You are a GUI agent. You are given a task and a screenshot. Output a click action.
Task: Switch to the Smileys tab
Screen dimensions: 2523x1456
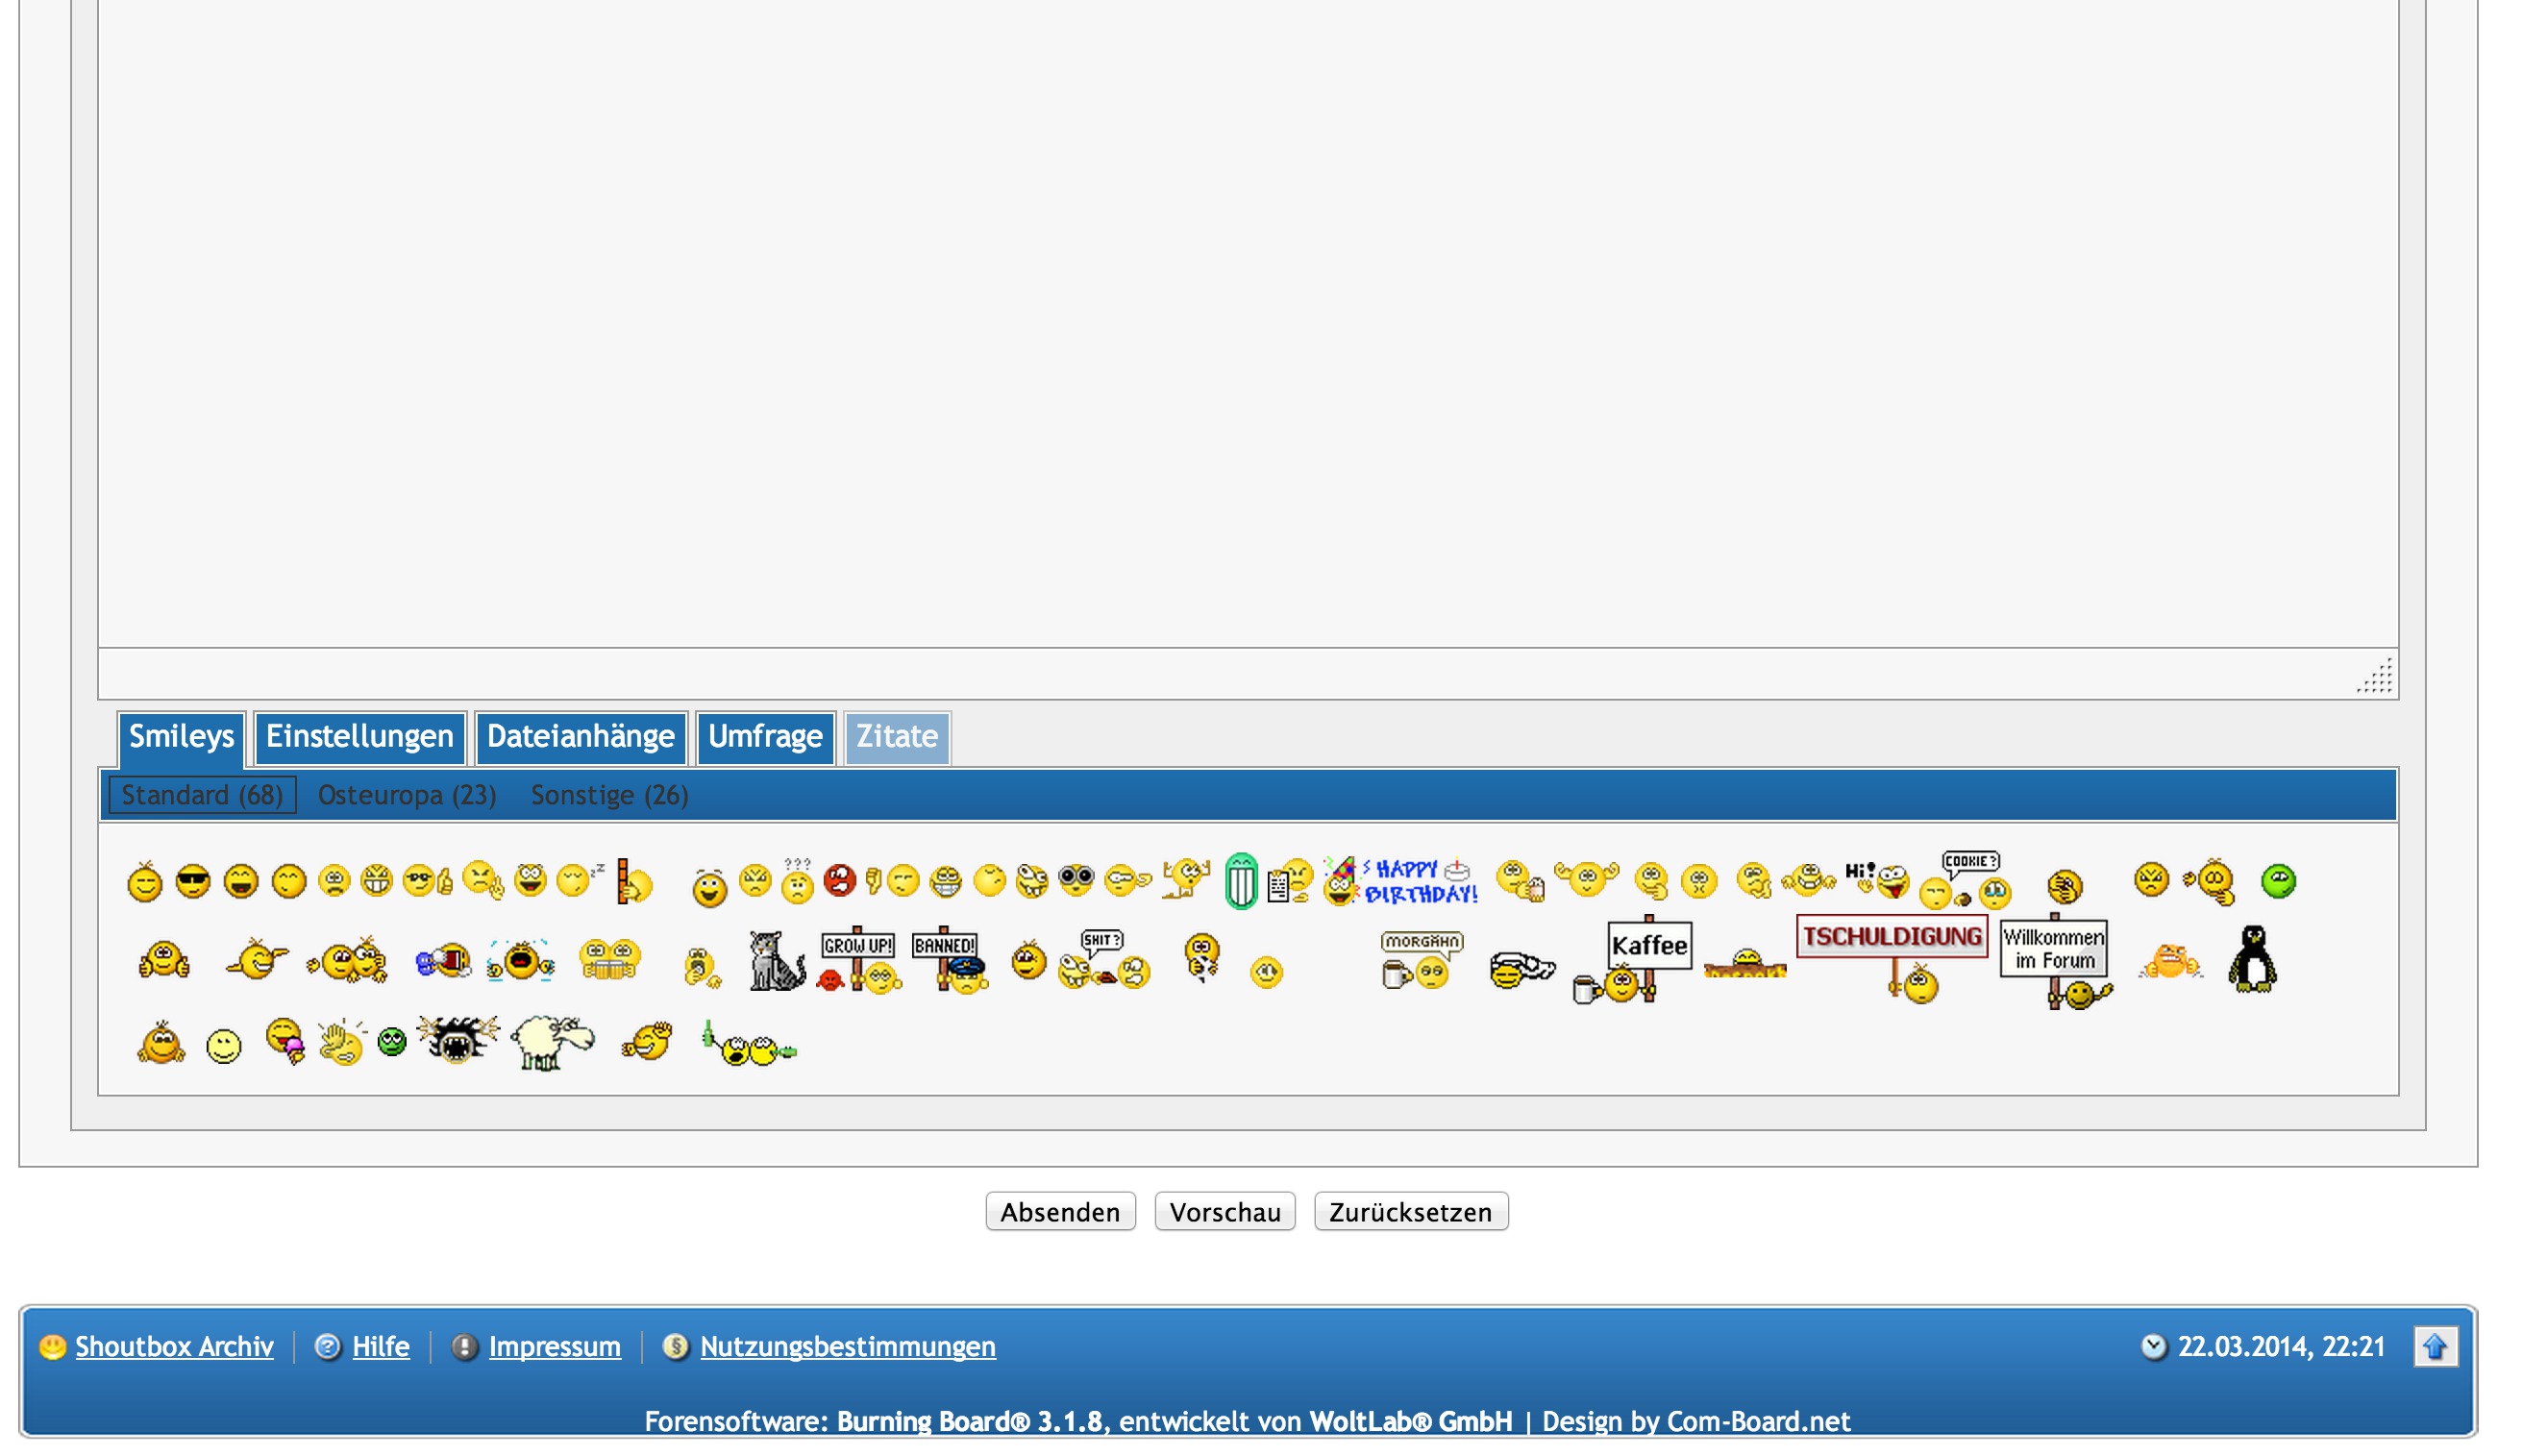pyautogui.click(x=181, y=737)
